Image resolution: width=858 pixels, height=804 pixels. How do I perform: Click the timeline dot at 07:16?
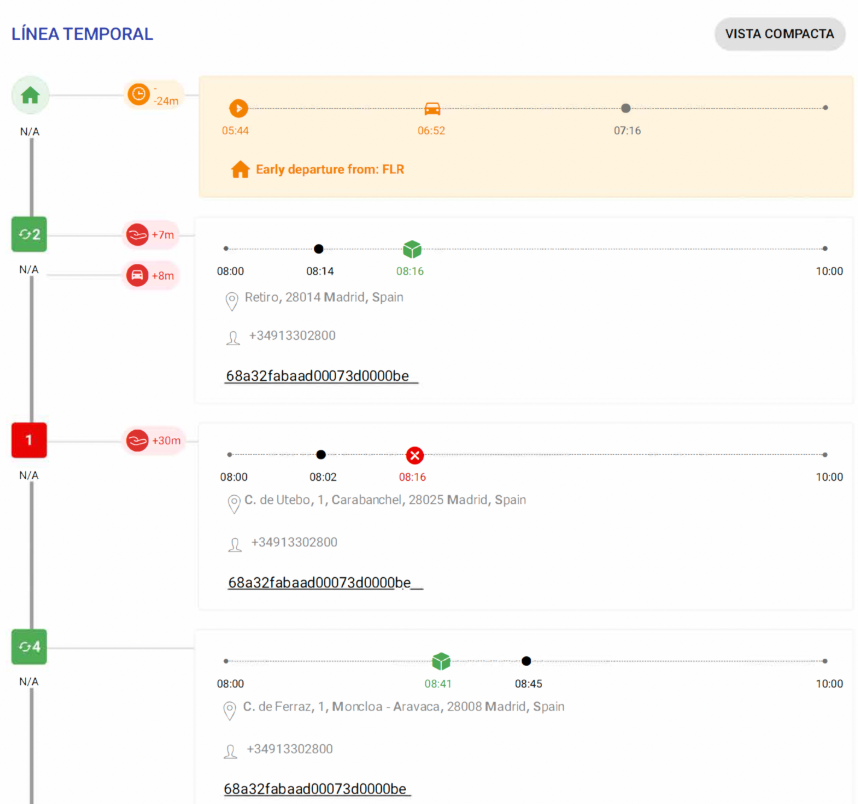click(626, 108)
